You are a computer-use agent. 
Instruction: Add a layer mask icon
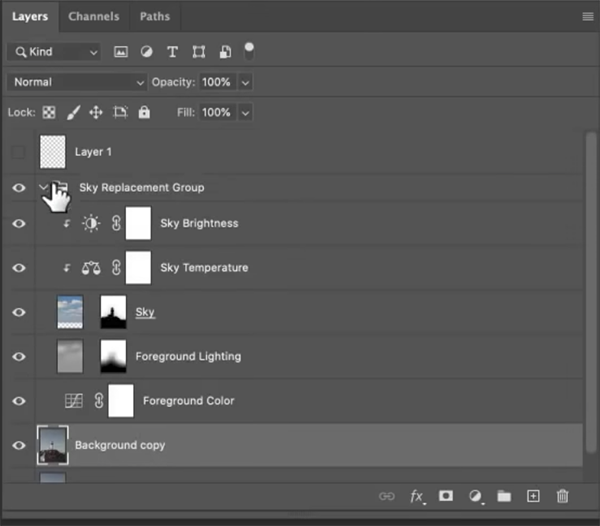tap(446, 496)
